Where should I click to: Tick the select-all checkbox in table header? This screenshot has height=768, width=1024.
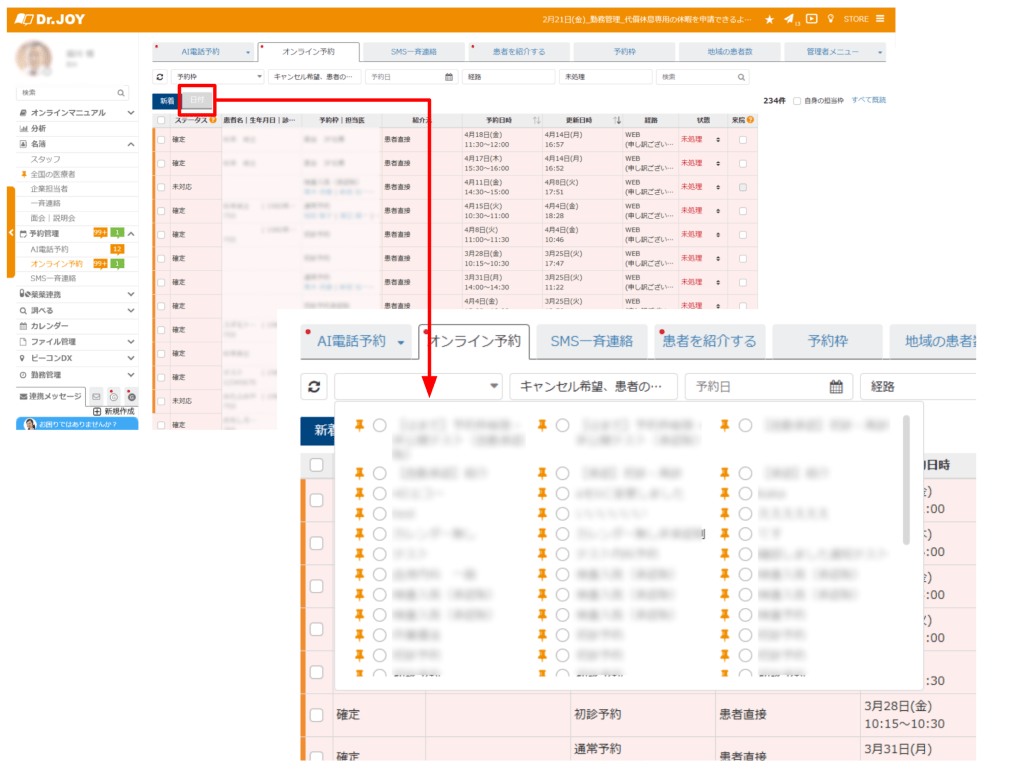[x=161, y=120]
